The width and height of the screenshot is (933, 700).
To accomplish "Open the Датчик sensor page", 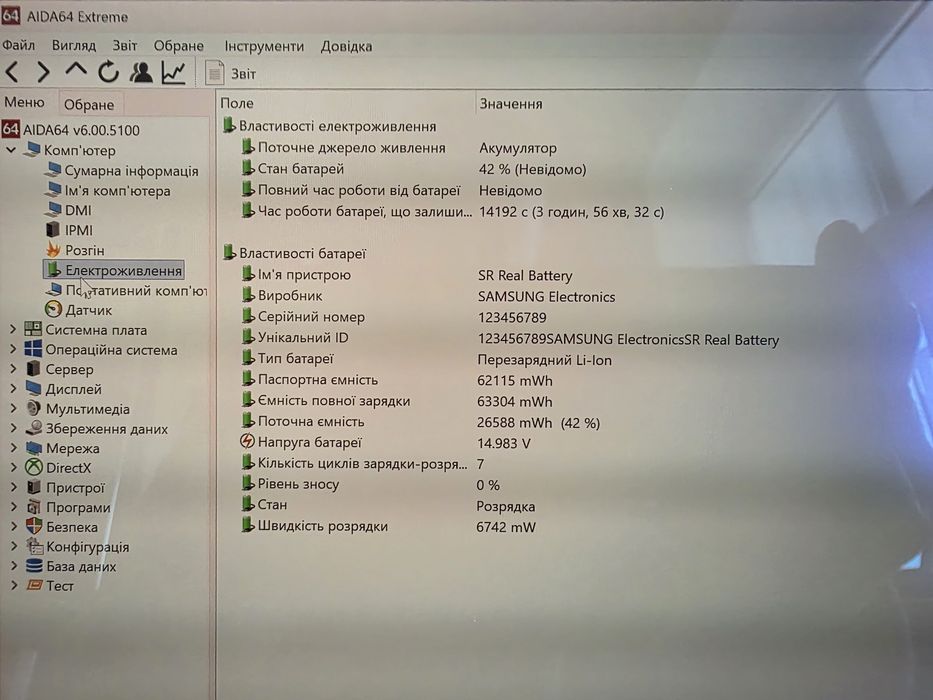I will point(89,310).
